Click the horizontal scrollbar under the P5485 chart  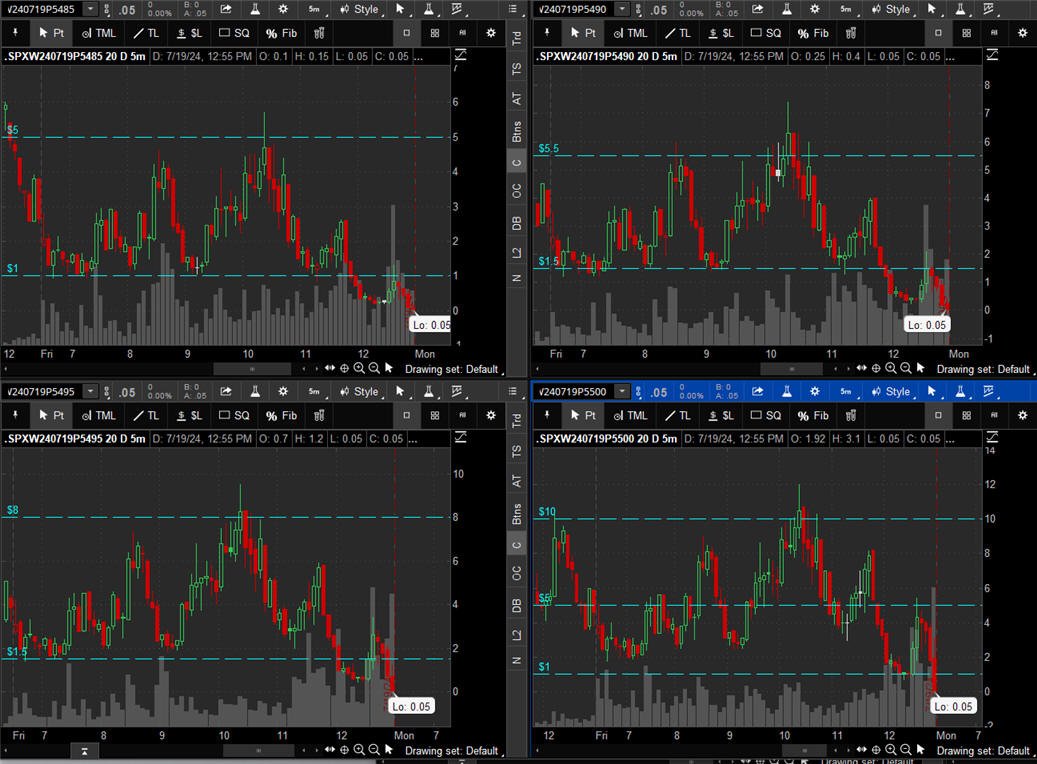point(251,368)
